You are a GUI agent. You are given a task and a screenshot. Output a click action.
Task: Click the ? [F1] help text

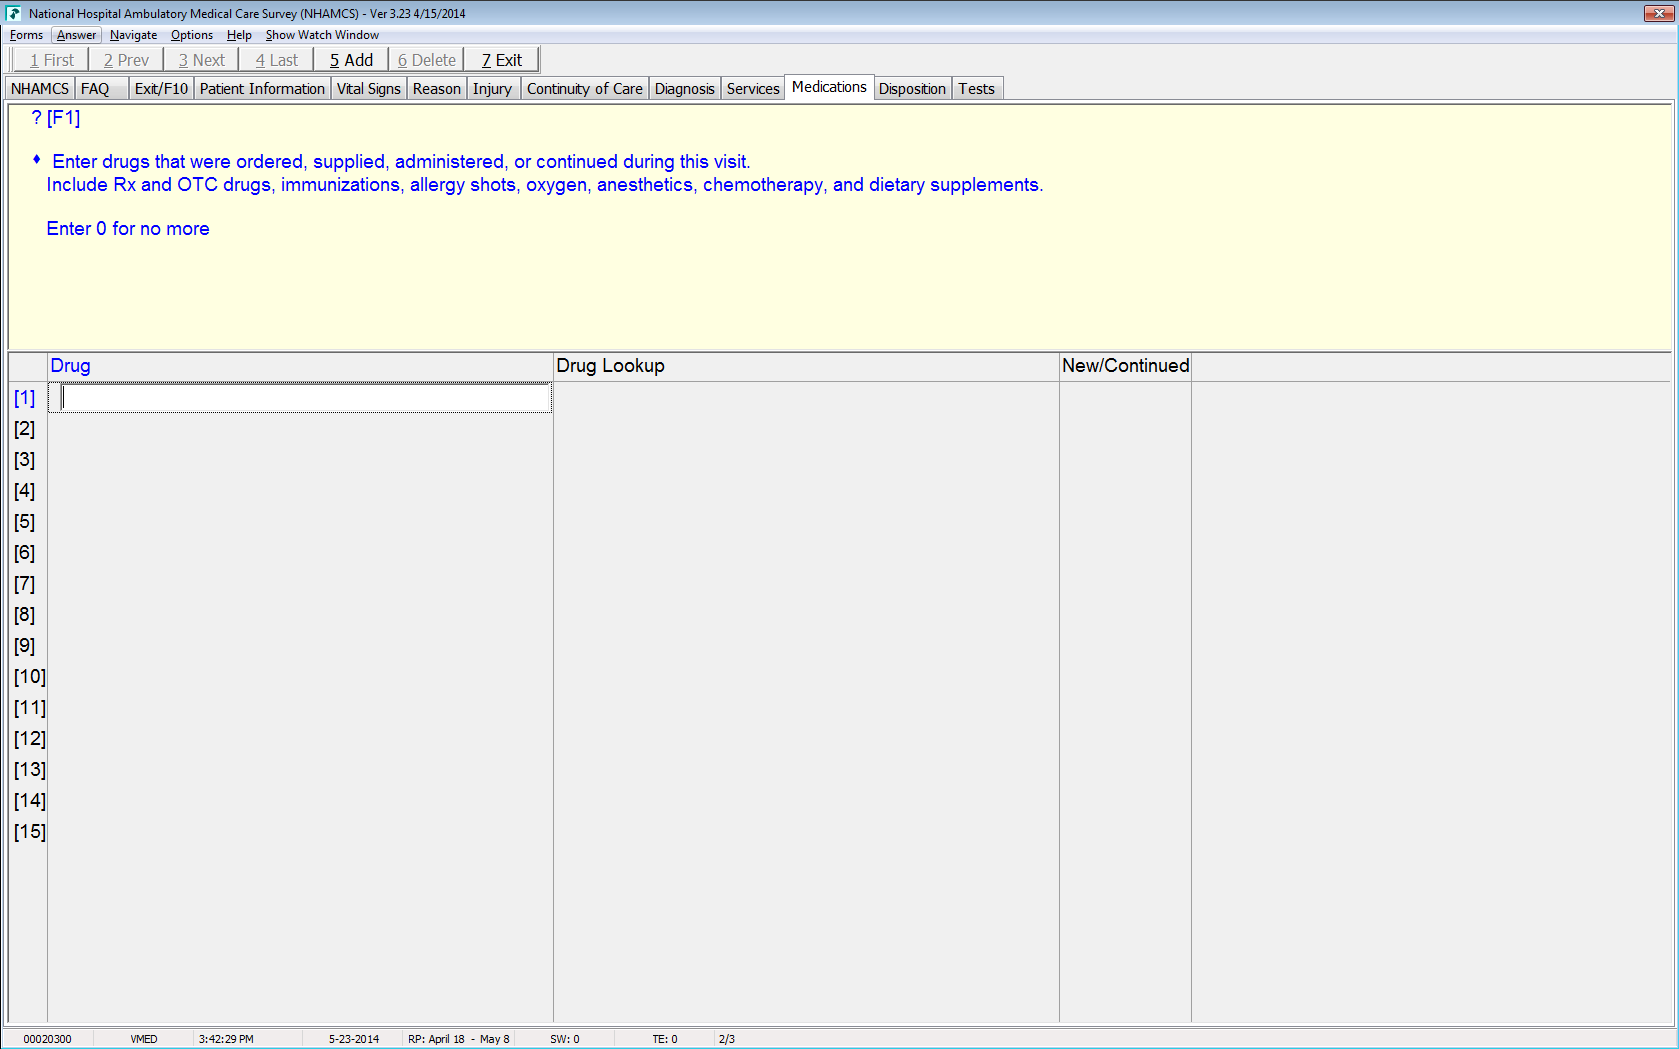(x=56, y=118)
